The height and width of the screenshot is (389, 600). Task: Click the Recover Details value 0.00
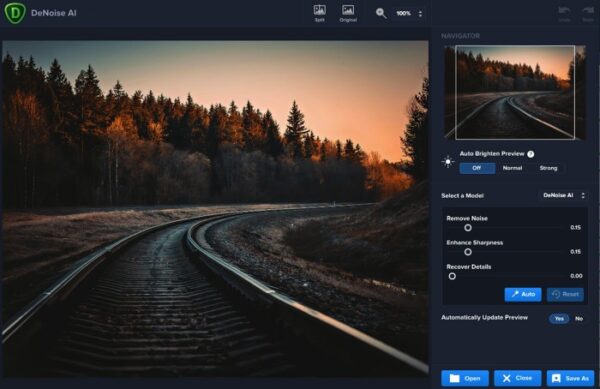[x=576, y=276]
